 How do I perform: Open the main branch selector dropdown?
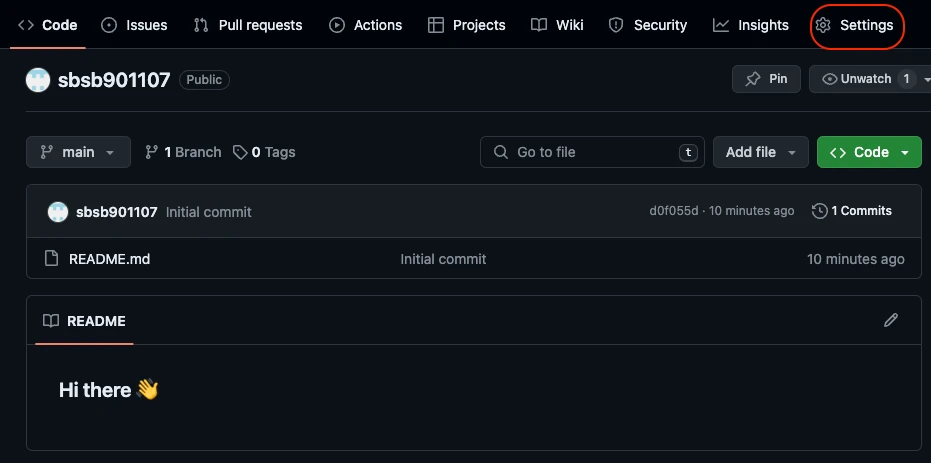pos(78,152)
